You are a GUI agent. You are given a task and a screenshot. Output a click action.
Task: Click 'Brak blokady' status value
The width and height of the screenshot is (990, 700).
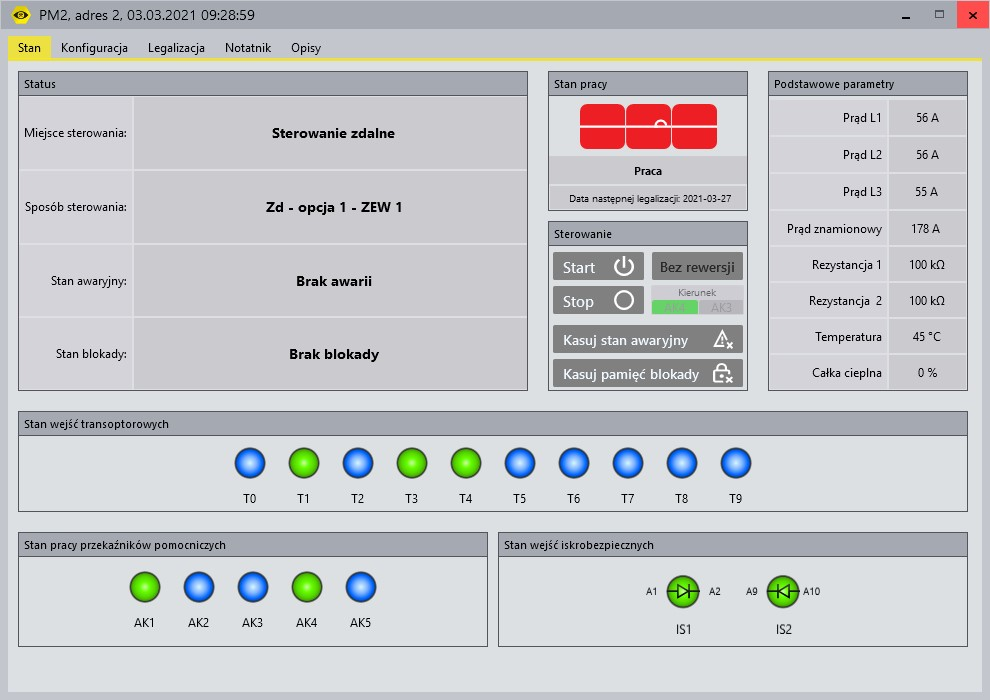point(334,354)
